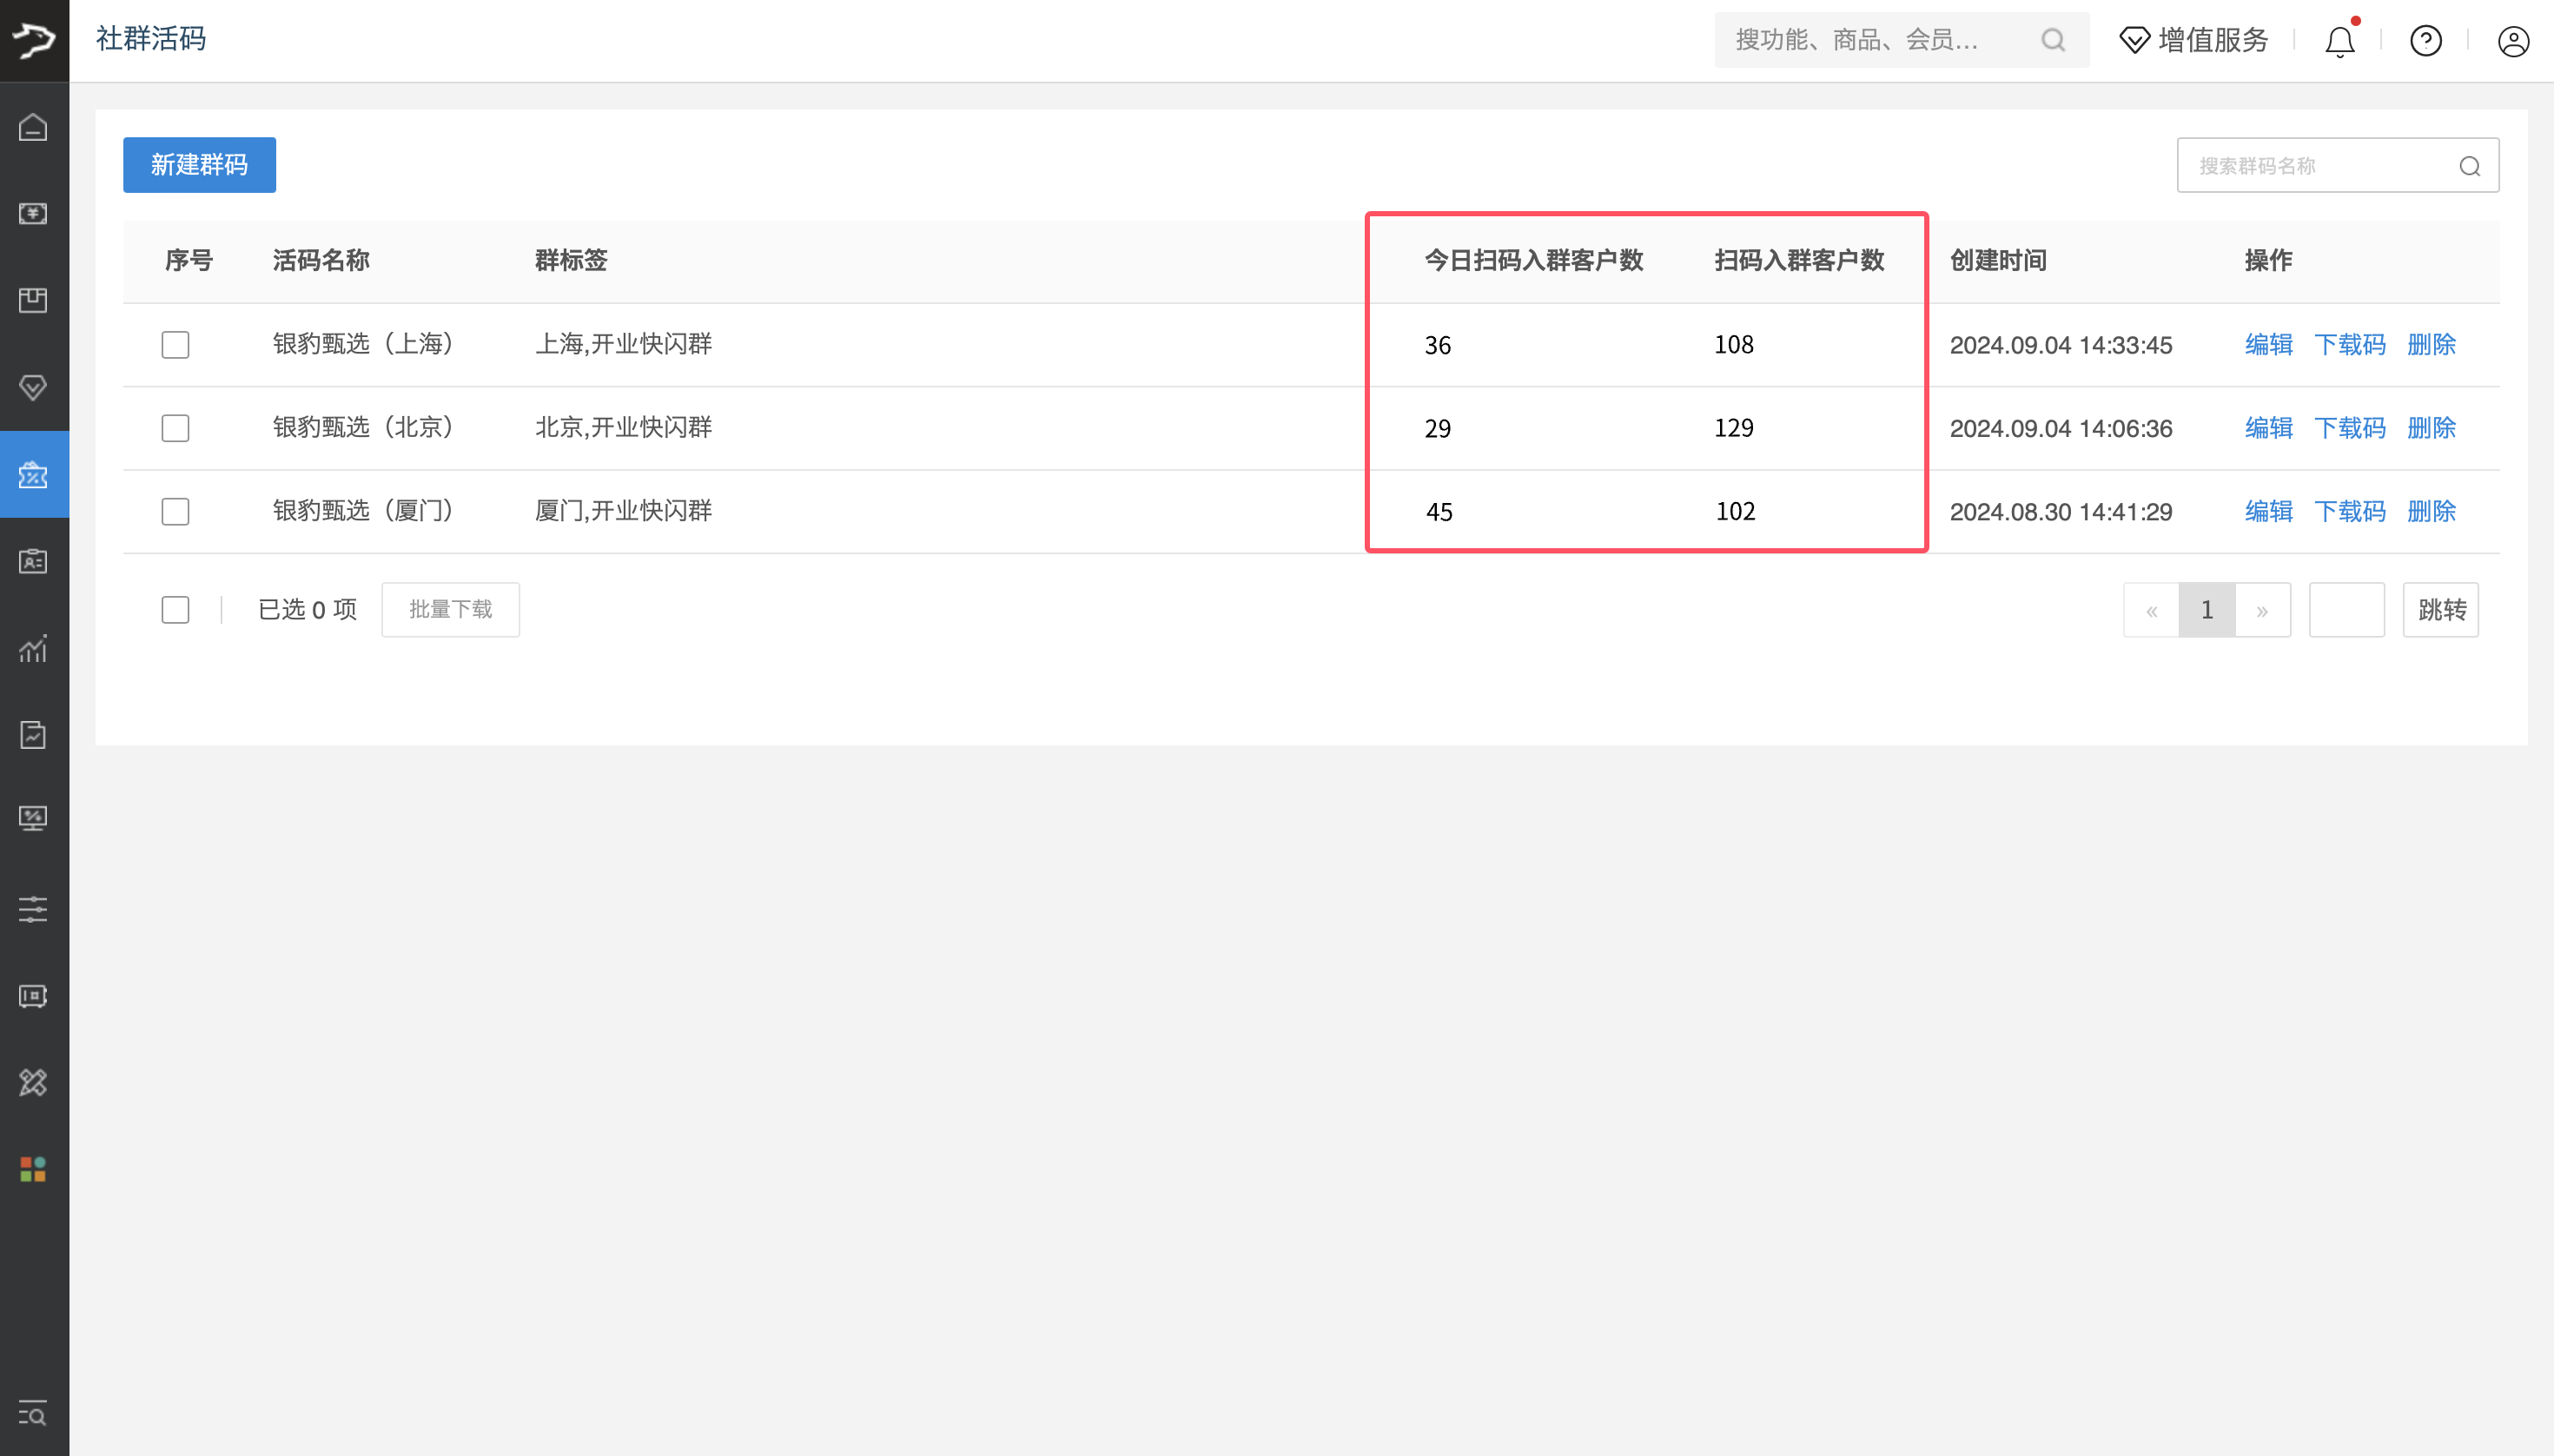Click 删除 for 银豹甄选（上海）
2554x1456 pixels.
[2431, 345]
